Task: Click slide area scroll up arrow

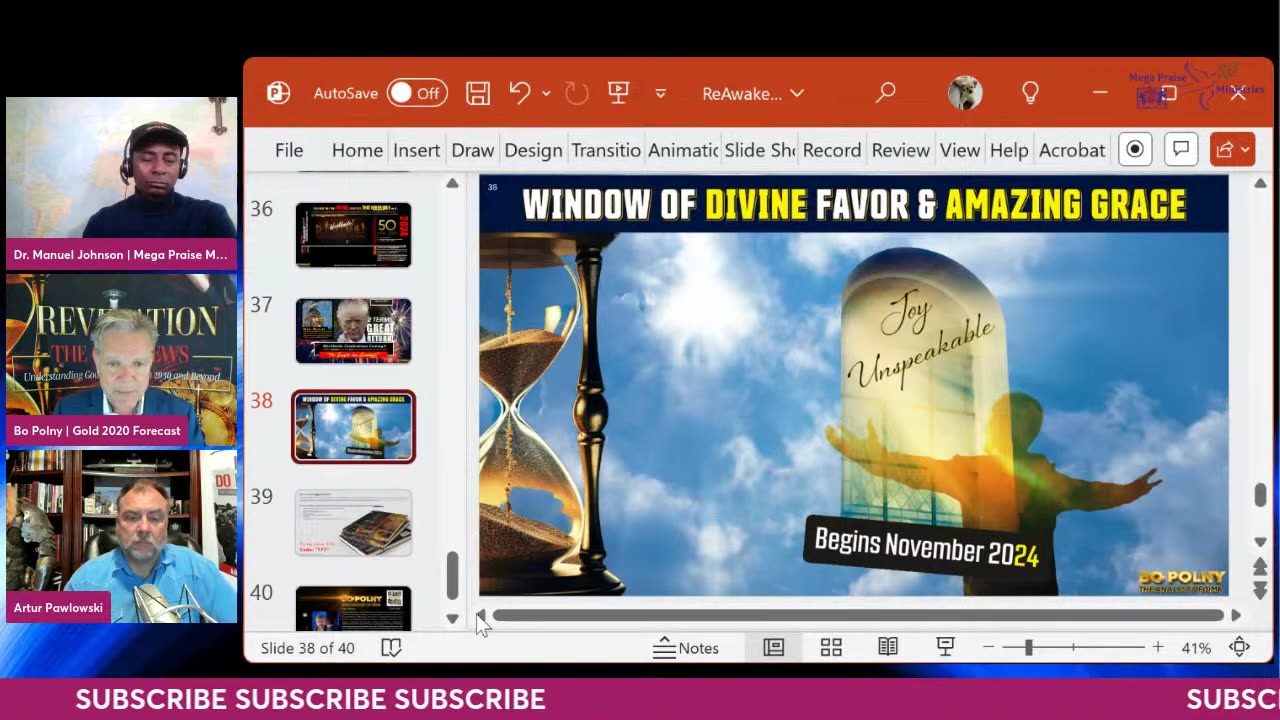Action: (x=1260, y=184)
